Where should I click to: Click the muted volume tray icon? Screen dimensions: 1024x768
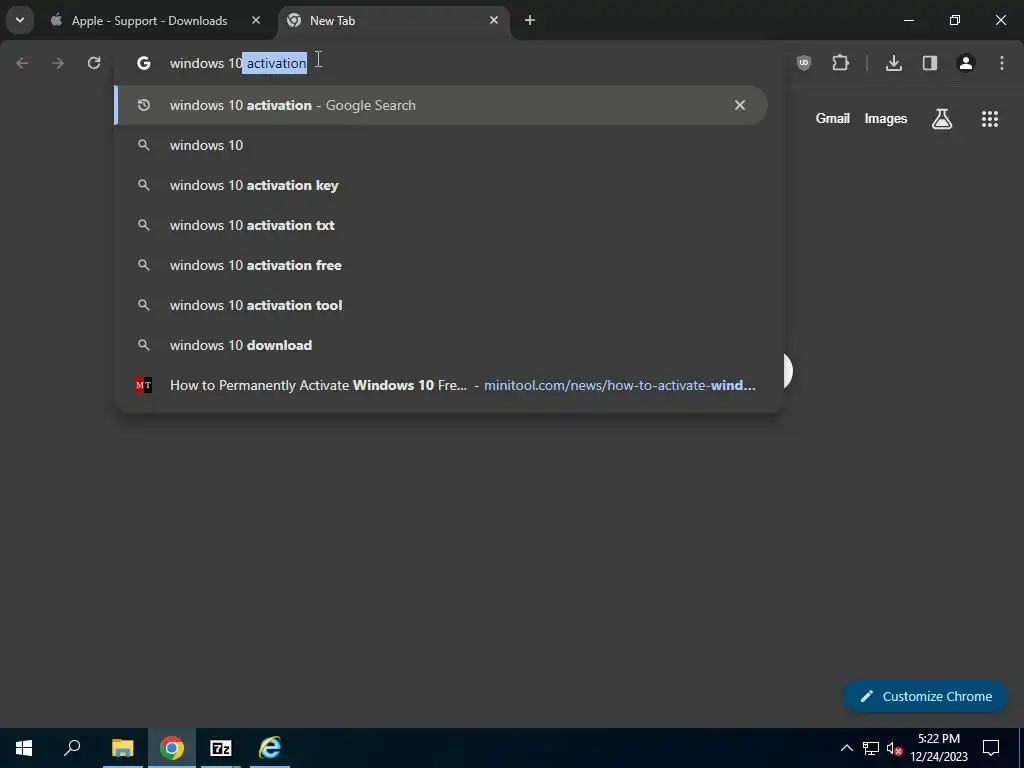[894, 748]
